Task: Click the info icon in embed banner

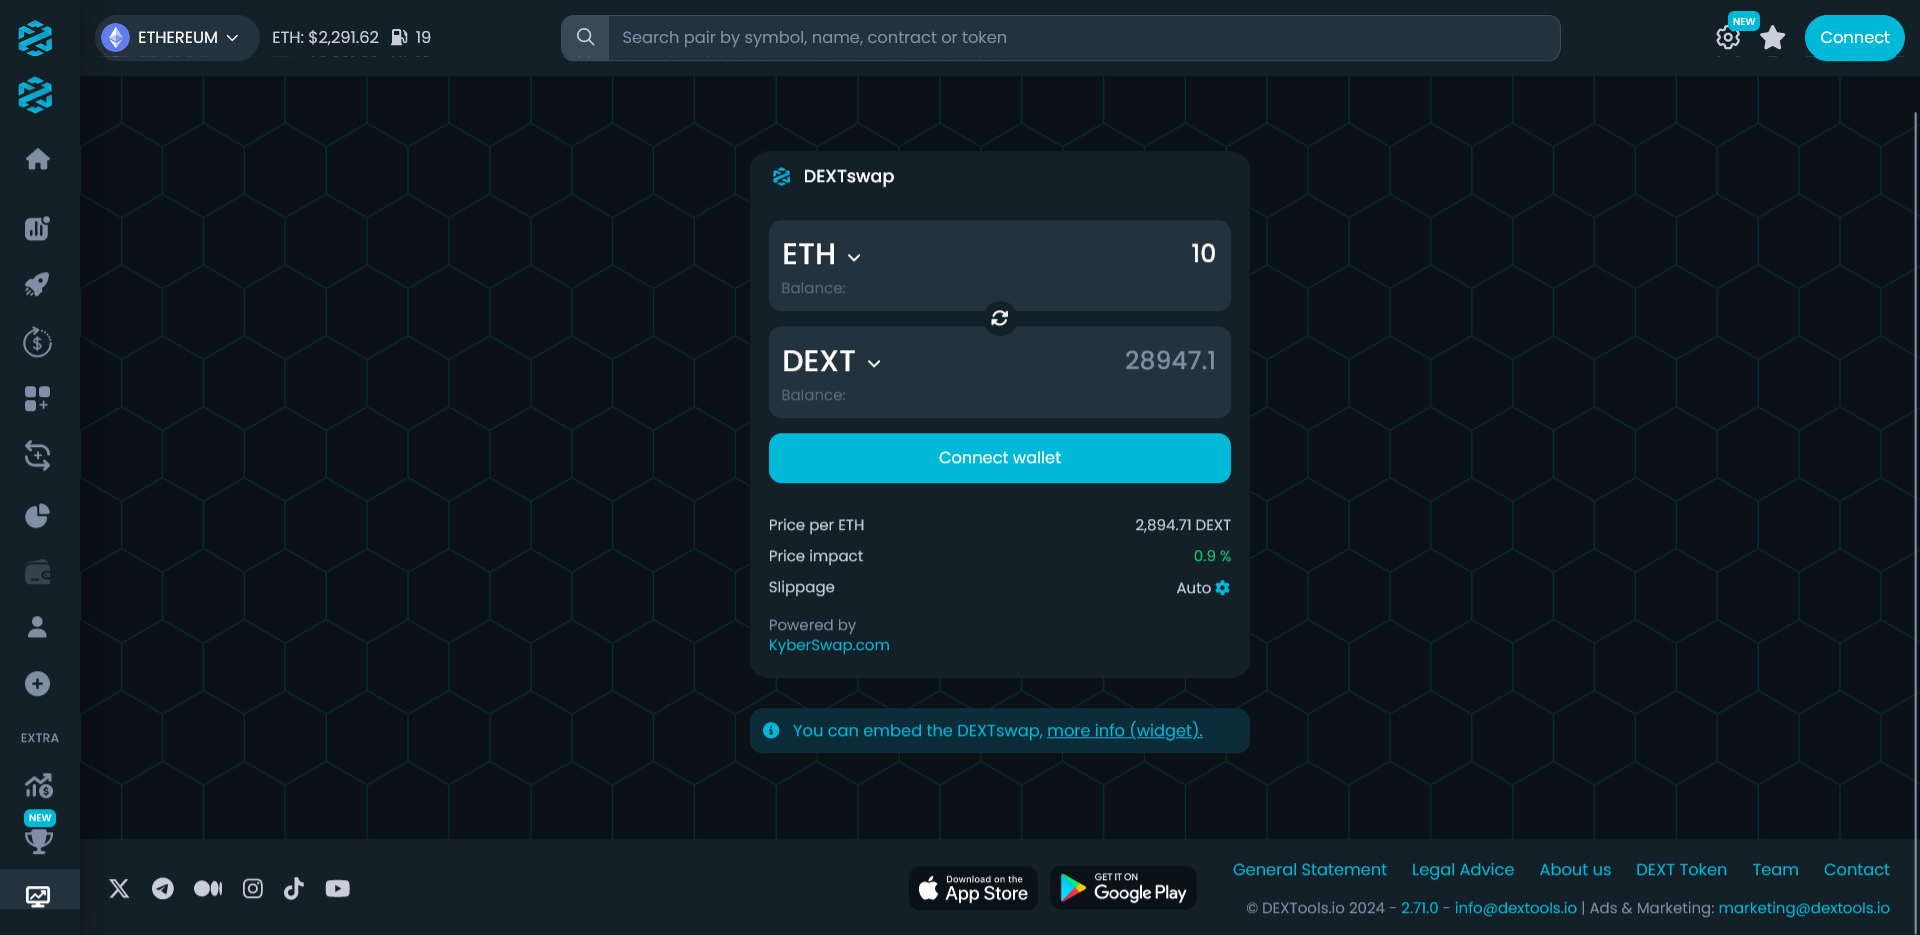Action: [x=771, y=731]
